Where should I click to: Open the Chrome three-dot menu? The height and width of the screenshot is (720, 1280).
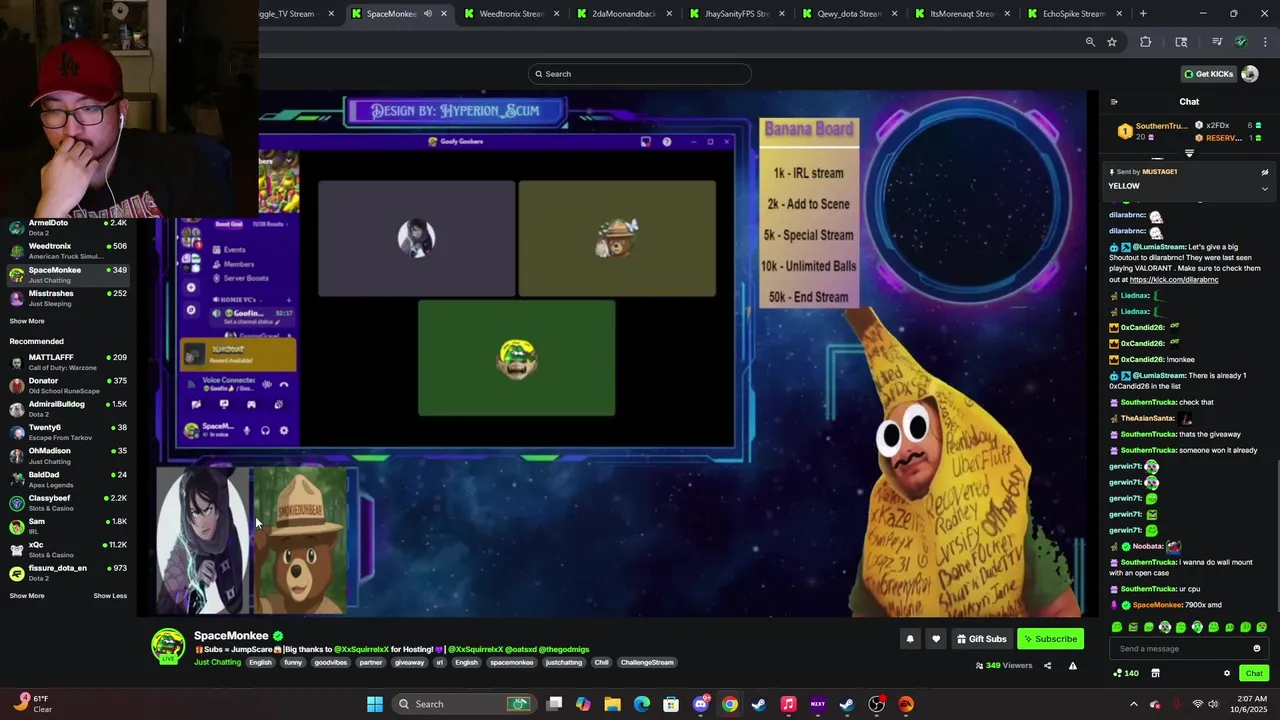(1265, 42)
